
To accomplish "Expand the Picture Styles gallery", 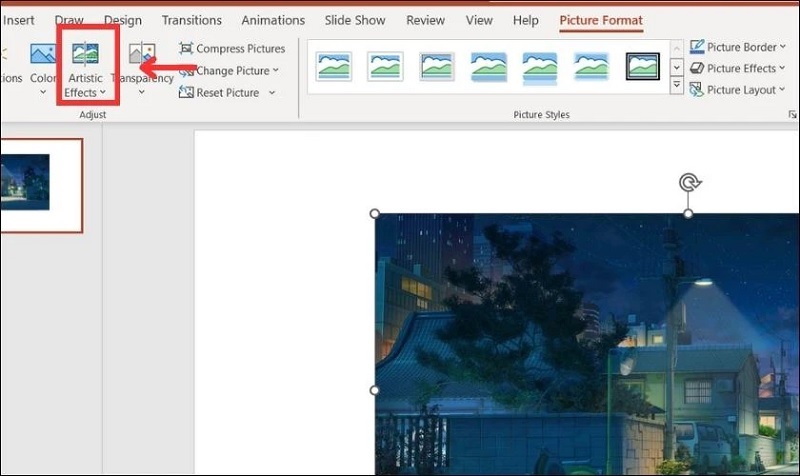I will click(x=677, y=87).
